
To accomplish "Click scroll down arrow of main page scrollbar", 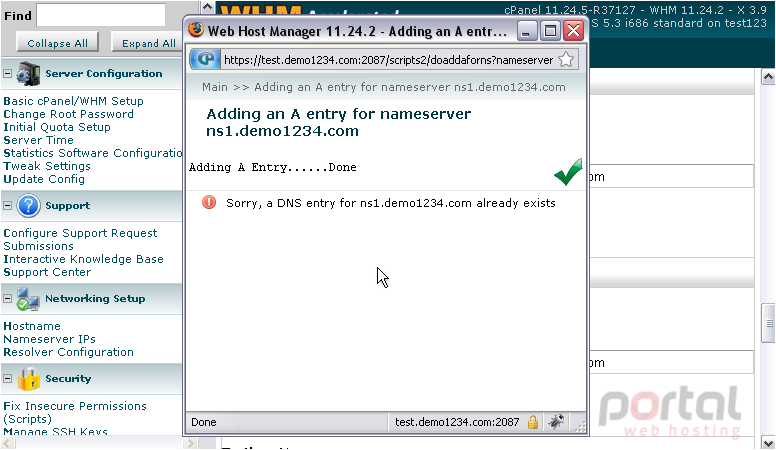I will 768,443.
